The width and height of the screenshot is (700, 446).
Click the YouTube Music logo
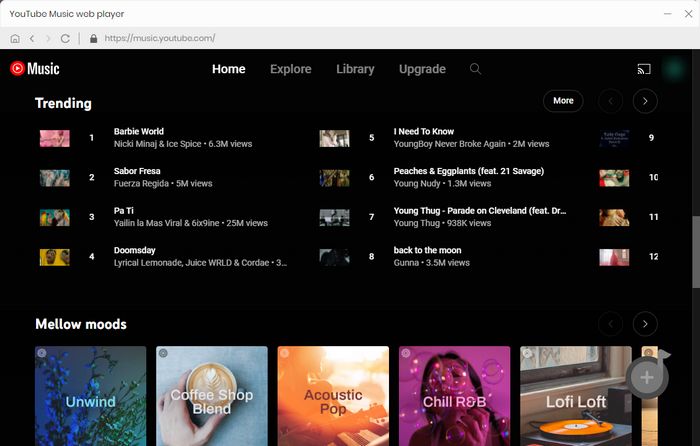pos(35,69)
